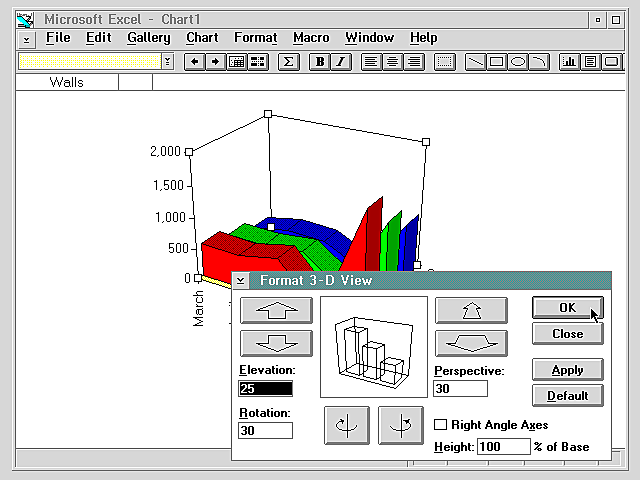Screen dimensions: 640x480
Task: Open the File menu
Action: 58,38
